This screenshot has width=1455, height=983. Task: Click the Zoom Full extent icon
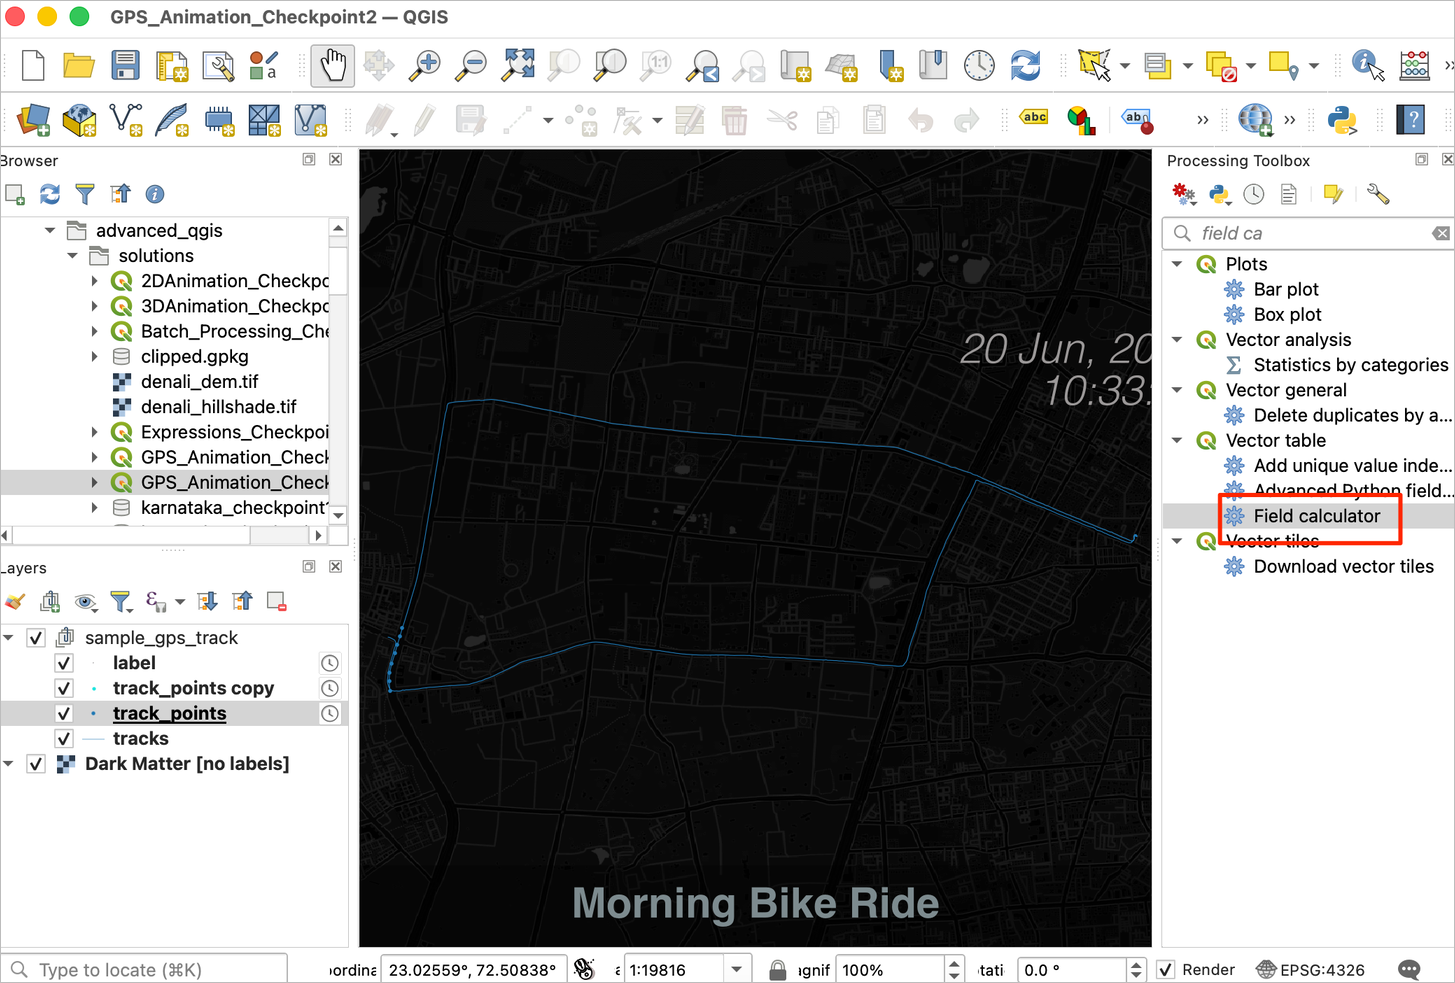pos(518,66)
